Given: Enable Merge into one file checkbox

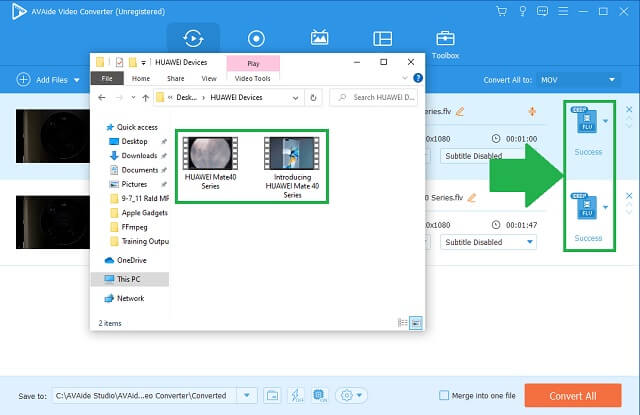Looking at the screenshot, I should 444,395.
